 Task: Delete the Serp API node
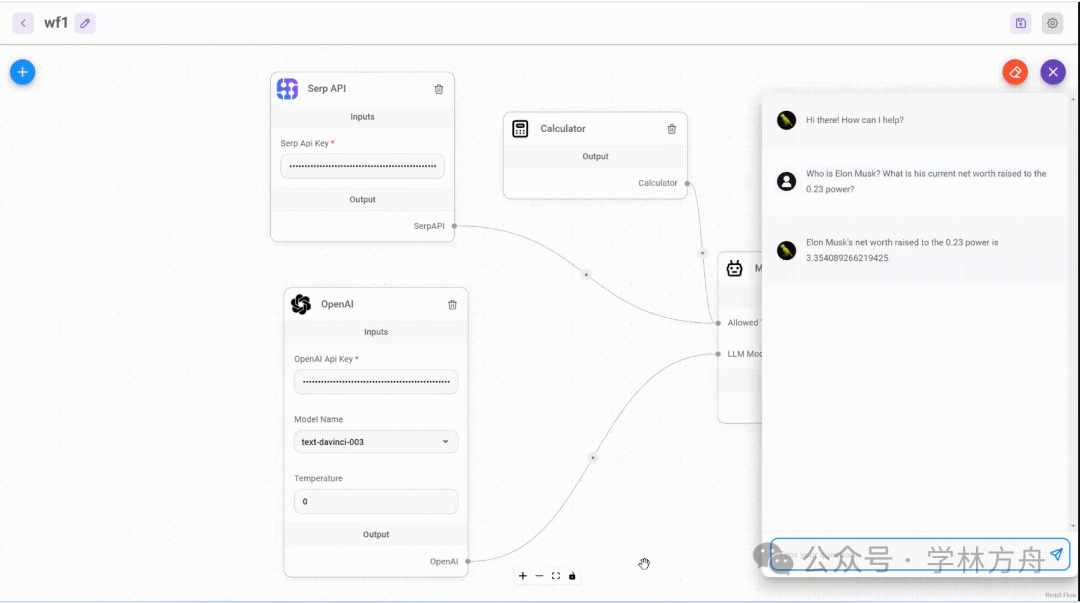[439, 89]
